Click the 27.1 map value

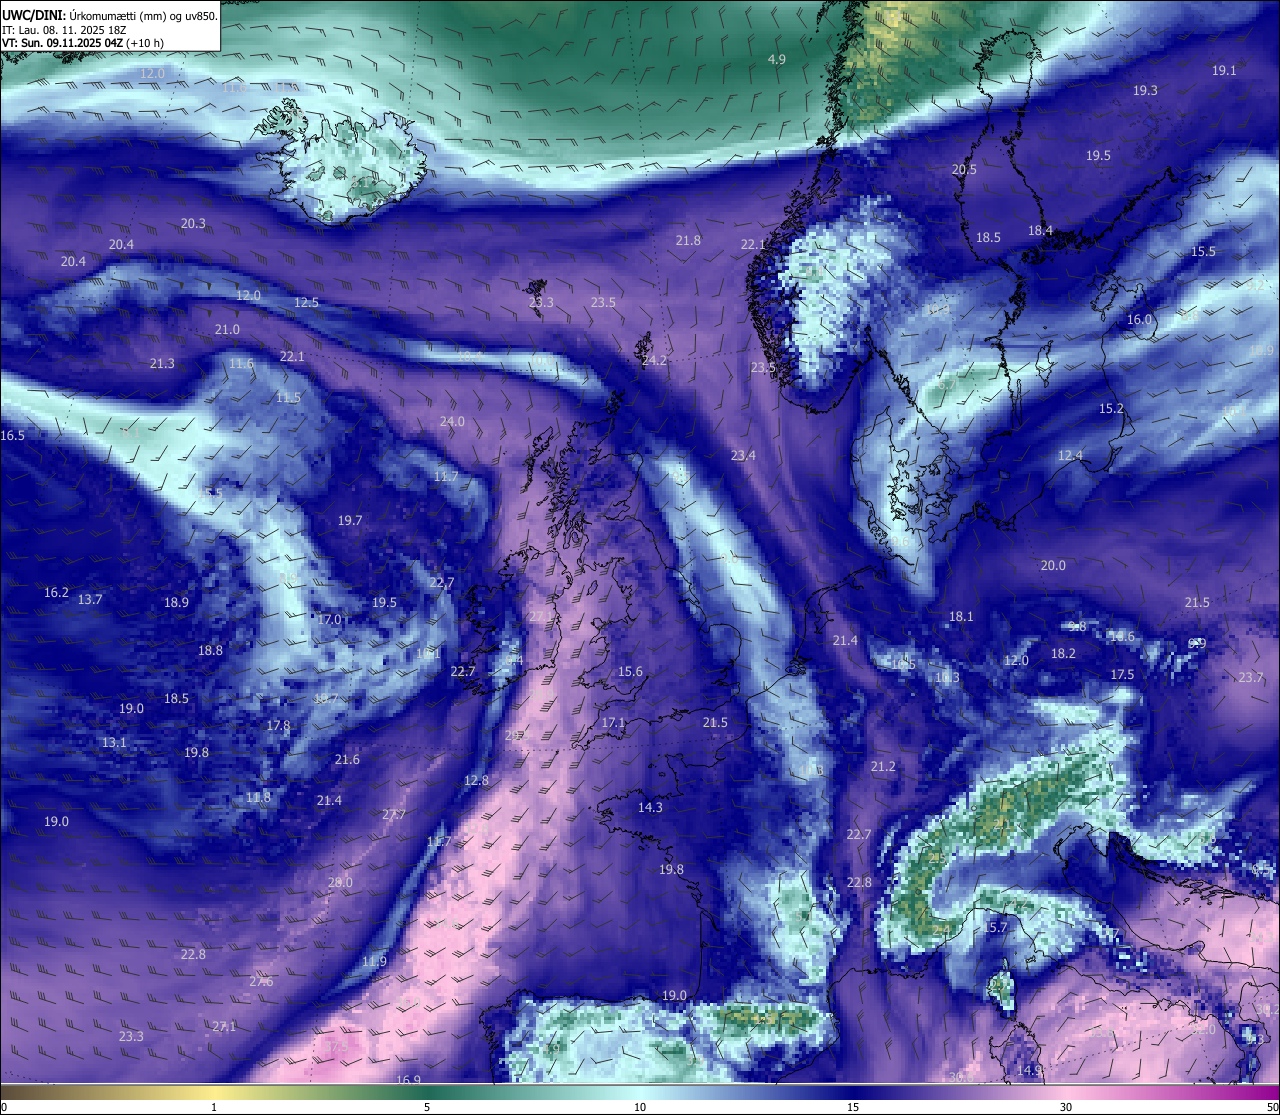[224, 1027]
